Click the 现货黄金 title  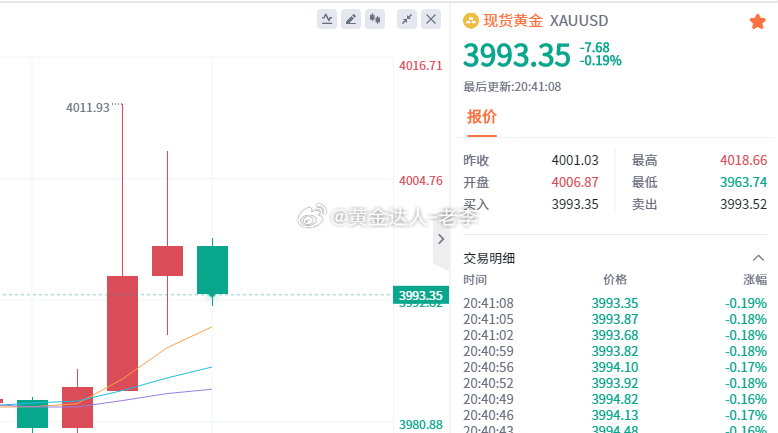click(x=513, y=21)
